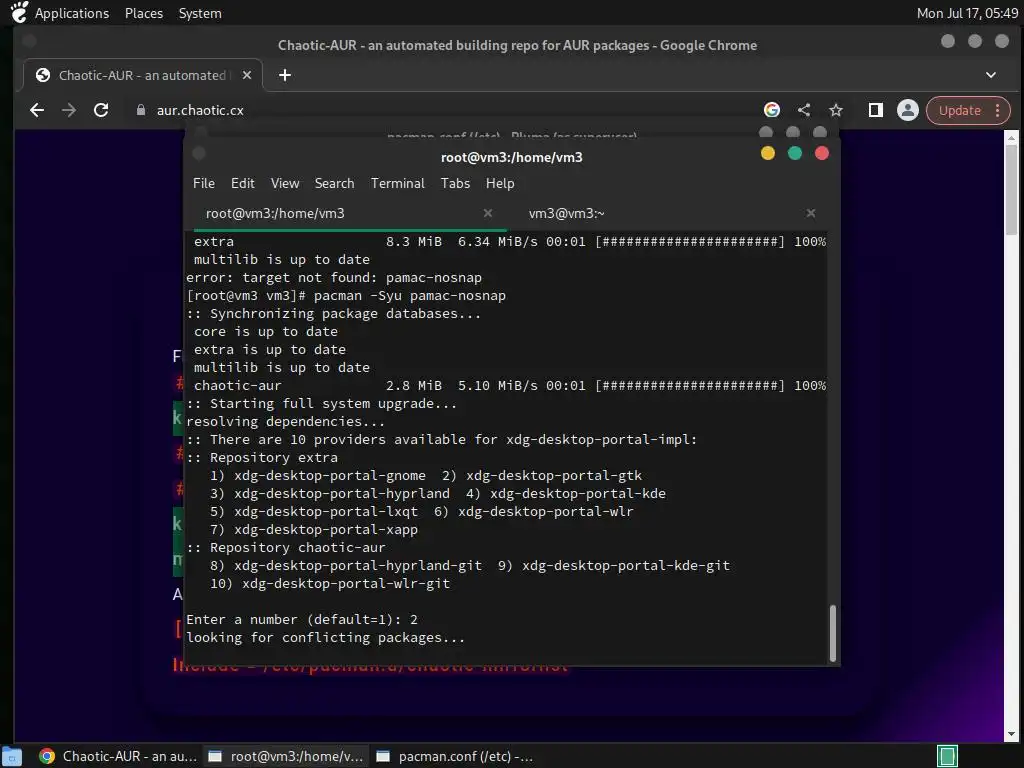
Task: Bookmark this page with star icon
Action: tap(836, 110)
